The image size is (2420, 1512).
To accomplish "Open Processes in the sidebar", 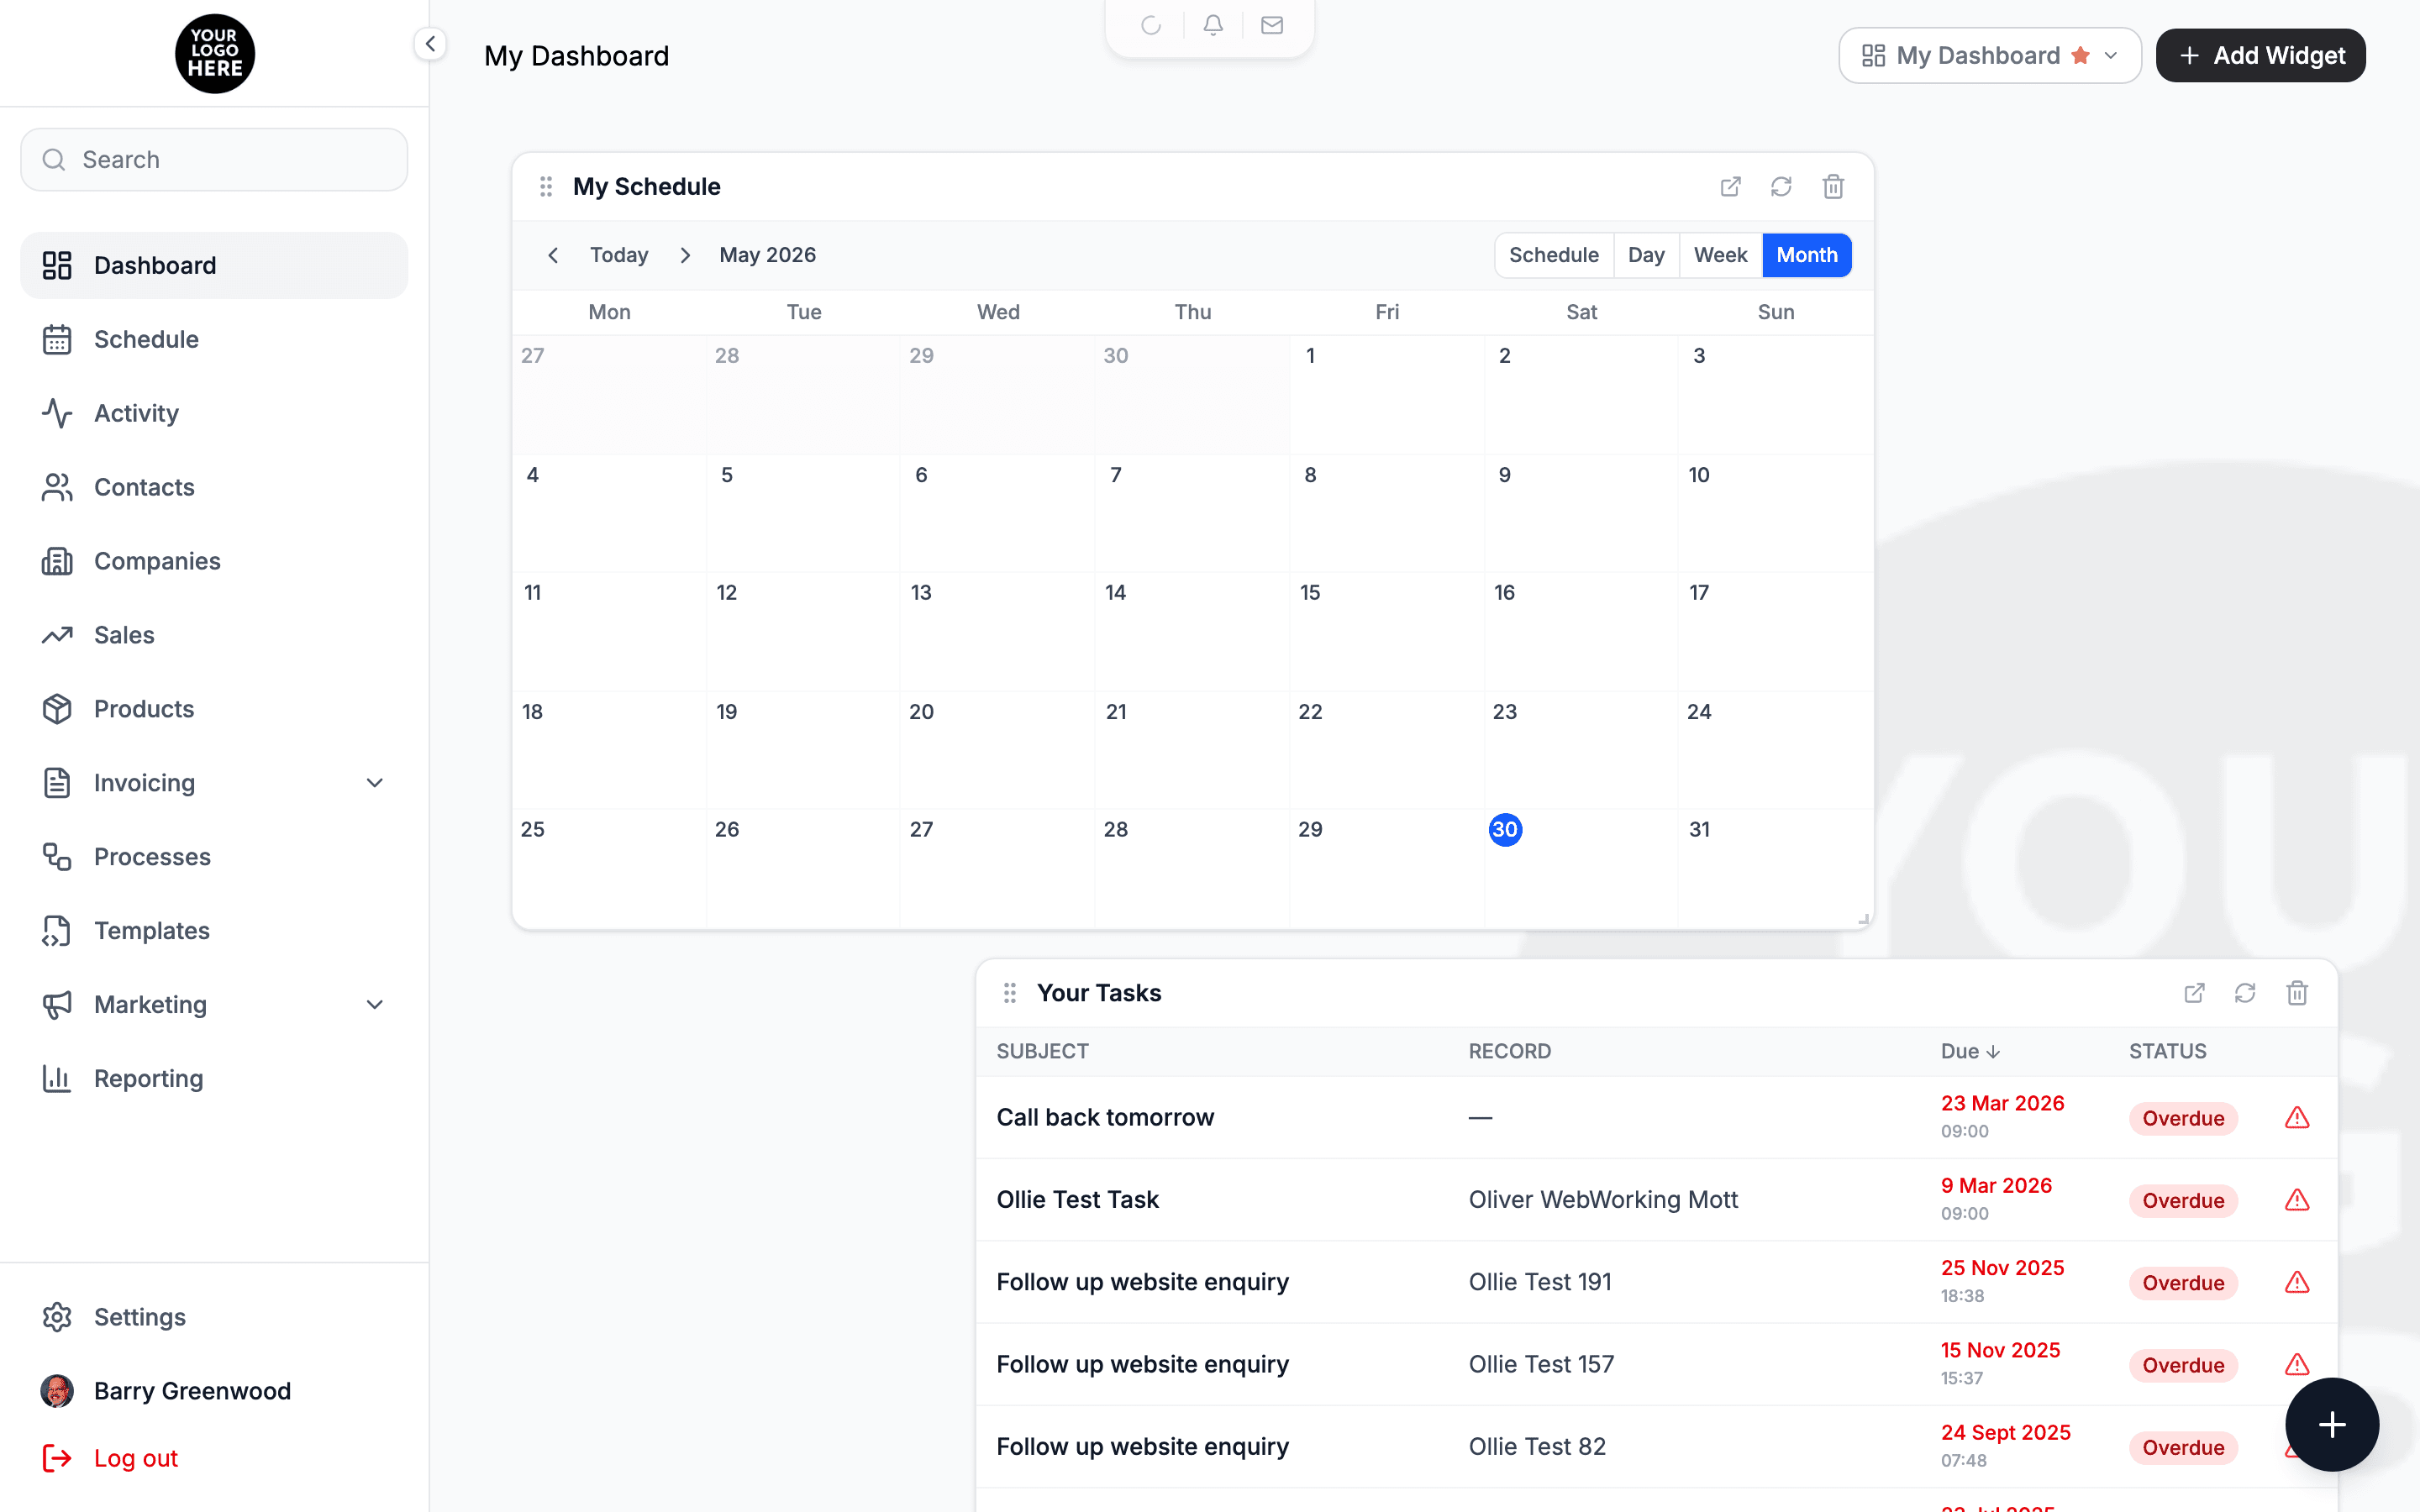I will coord(214,857).
